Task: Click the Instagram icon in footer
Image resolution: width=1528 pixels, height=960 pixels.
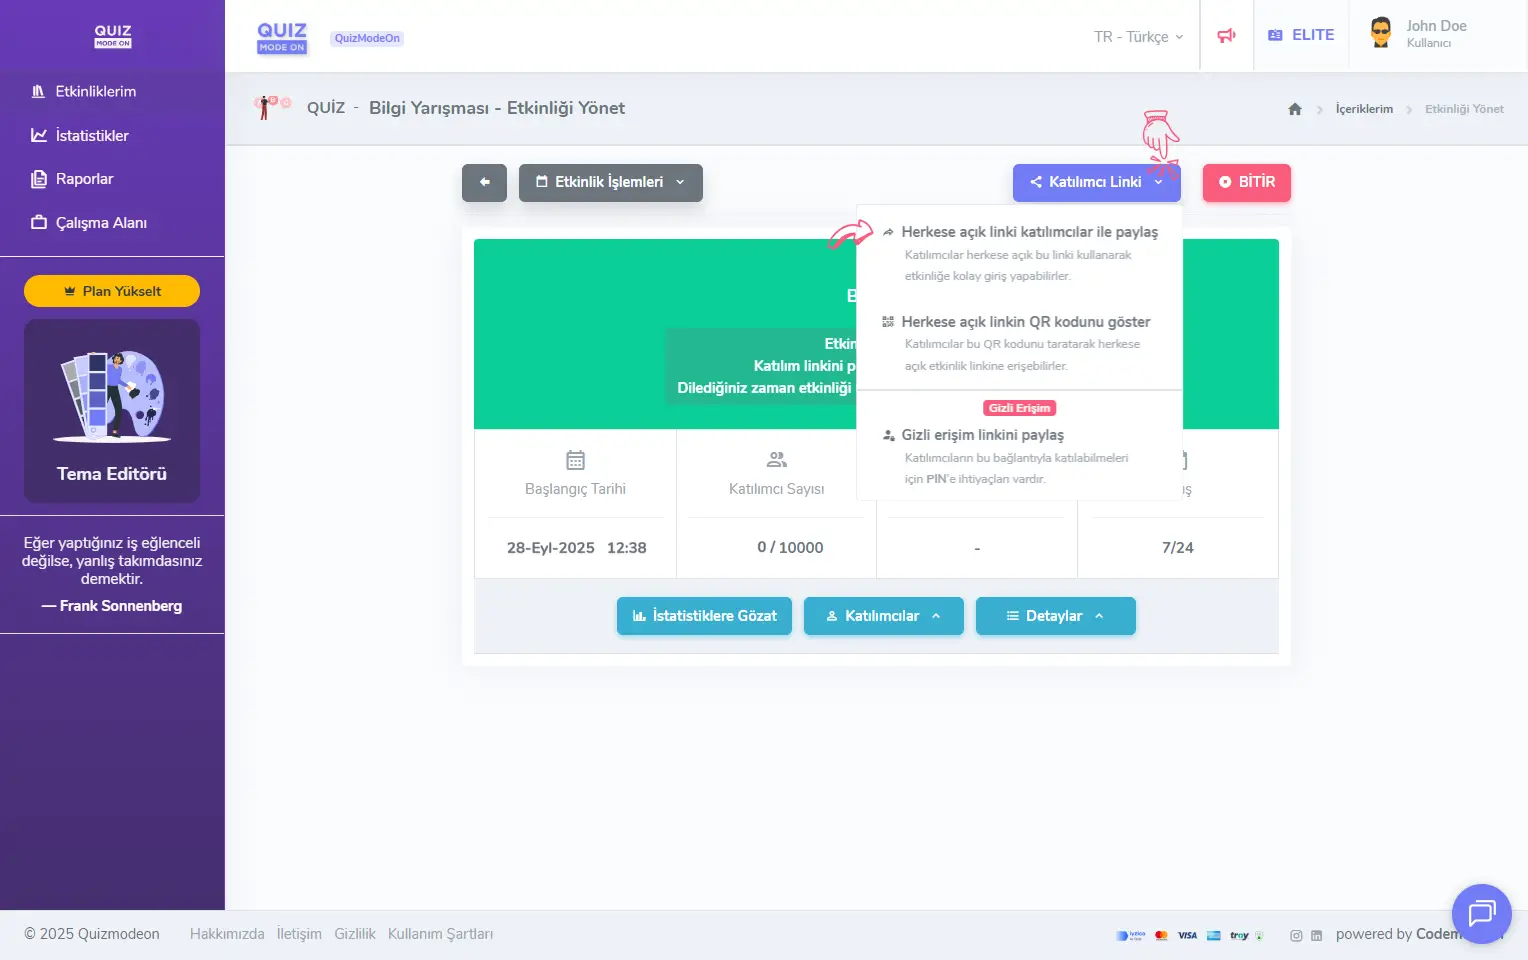Action: coord(1296,936)
